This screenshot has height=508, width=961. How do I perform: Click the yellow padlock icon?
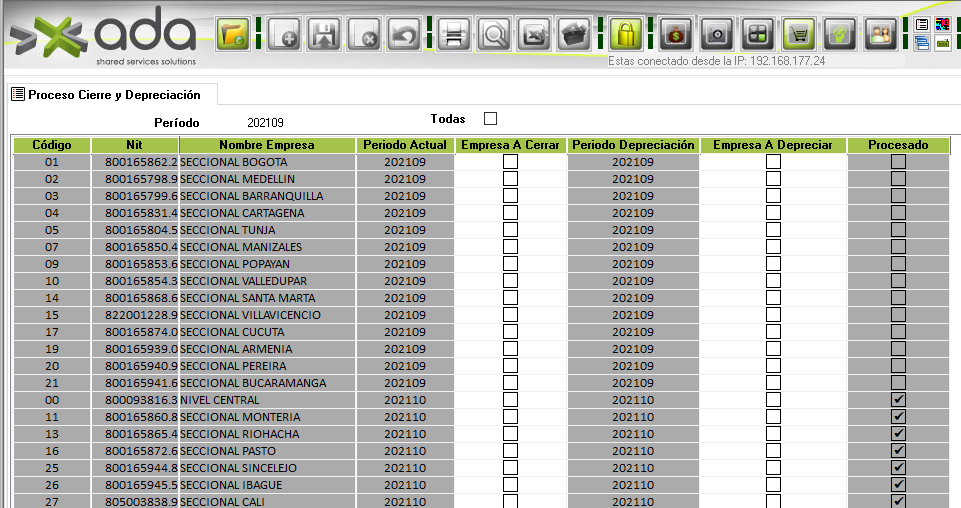[625, 35]
